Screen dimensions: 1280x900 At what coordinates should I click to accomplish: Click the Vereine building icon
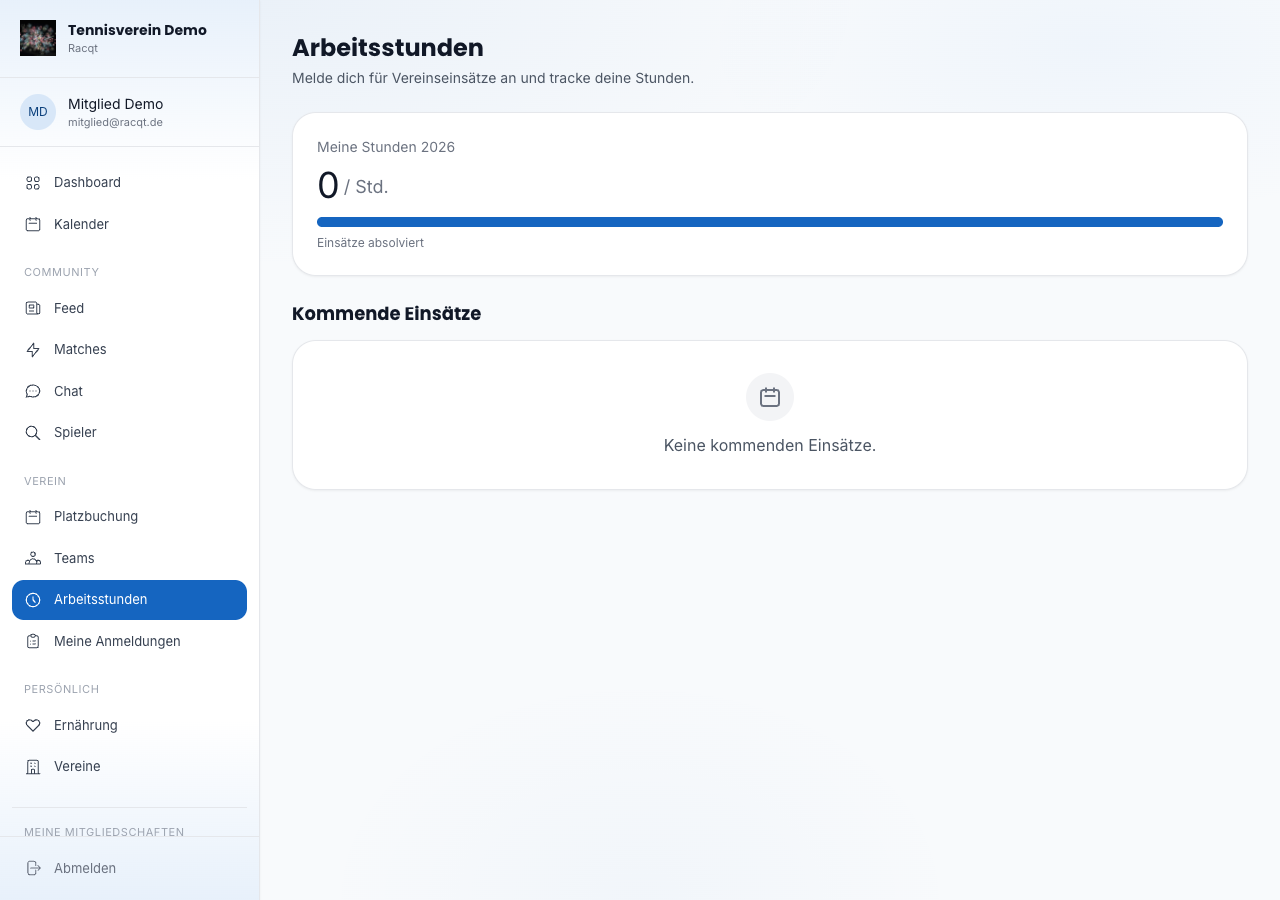tap(33, 767)
